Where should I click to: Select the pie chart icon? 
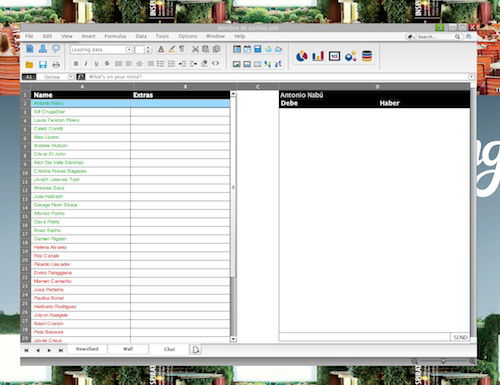(x=302, y=56)
